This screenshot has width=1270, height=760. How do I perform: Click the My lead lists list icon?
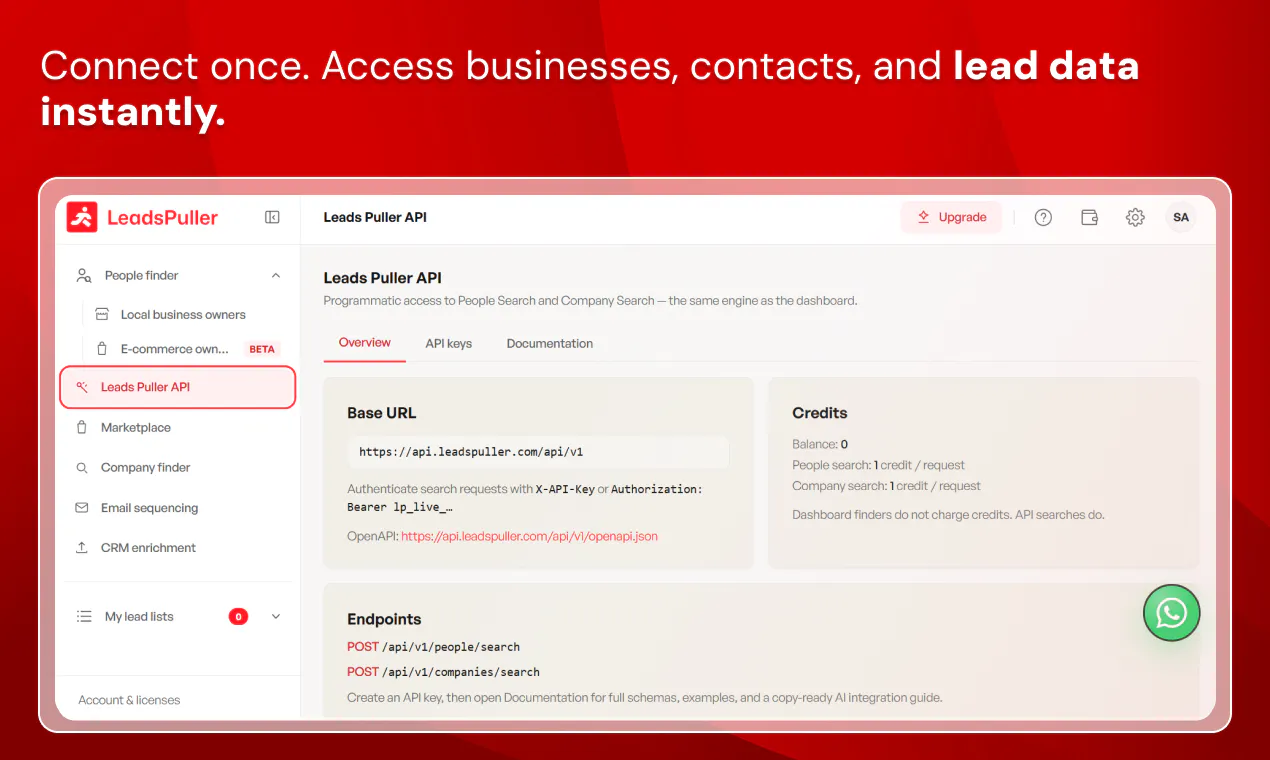[x=84, y=617]
